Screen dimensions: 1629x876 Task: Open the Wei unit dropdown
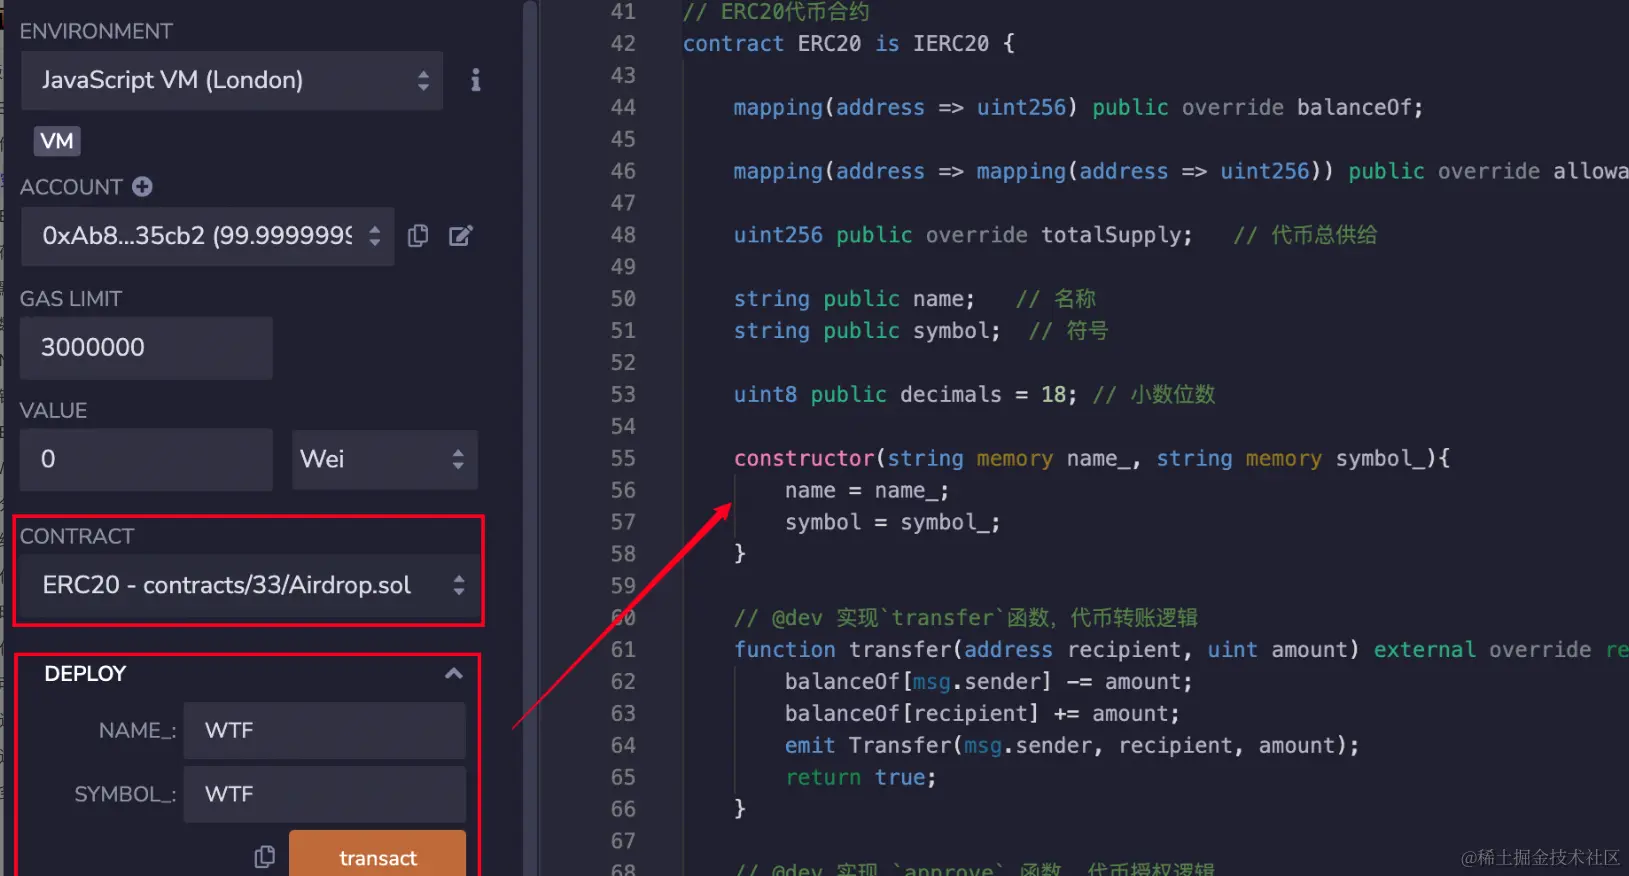(x=384, y=459)
